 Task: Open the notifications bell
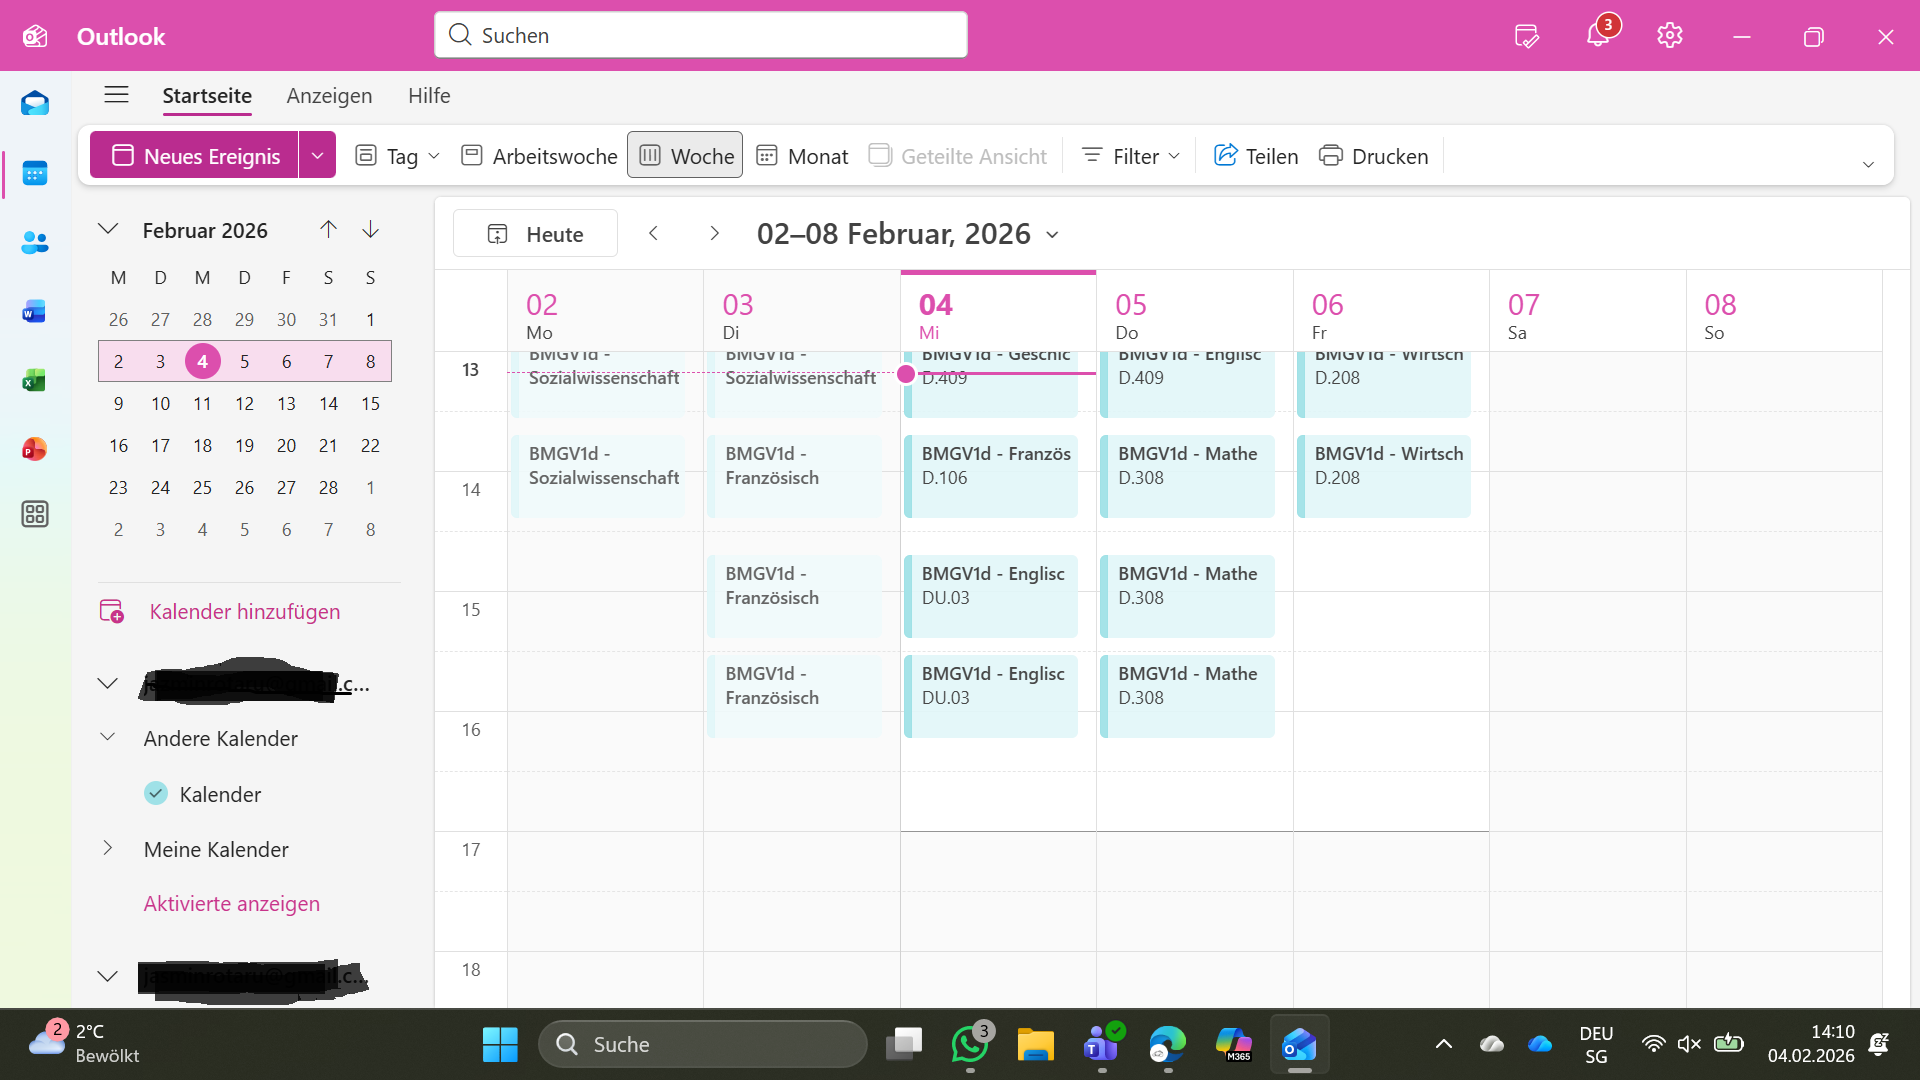[1598, 36]
